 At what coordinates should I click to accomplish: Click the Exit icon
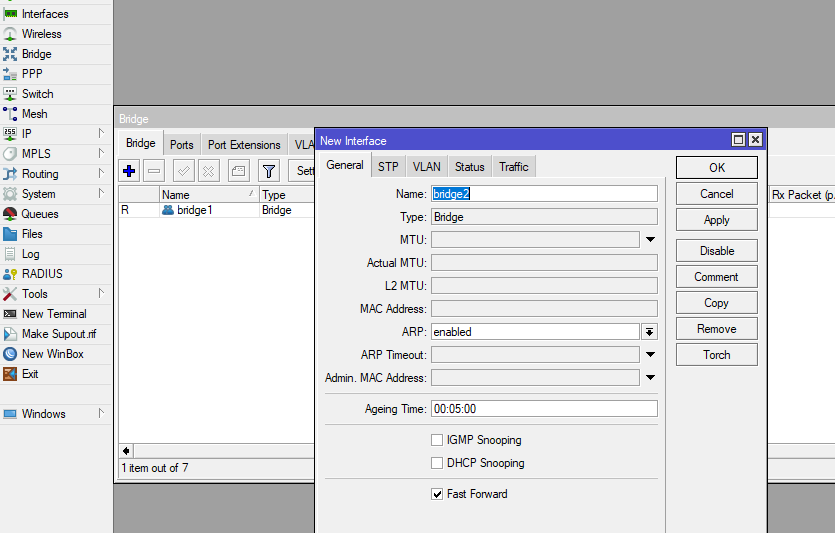(x=10, y=374)
